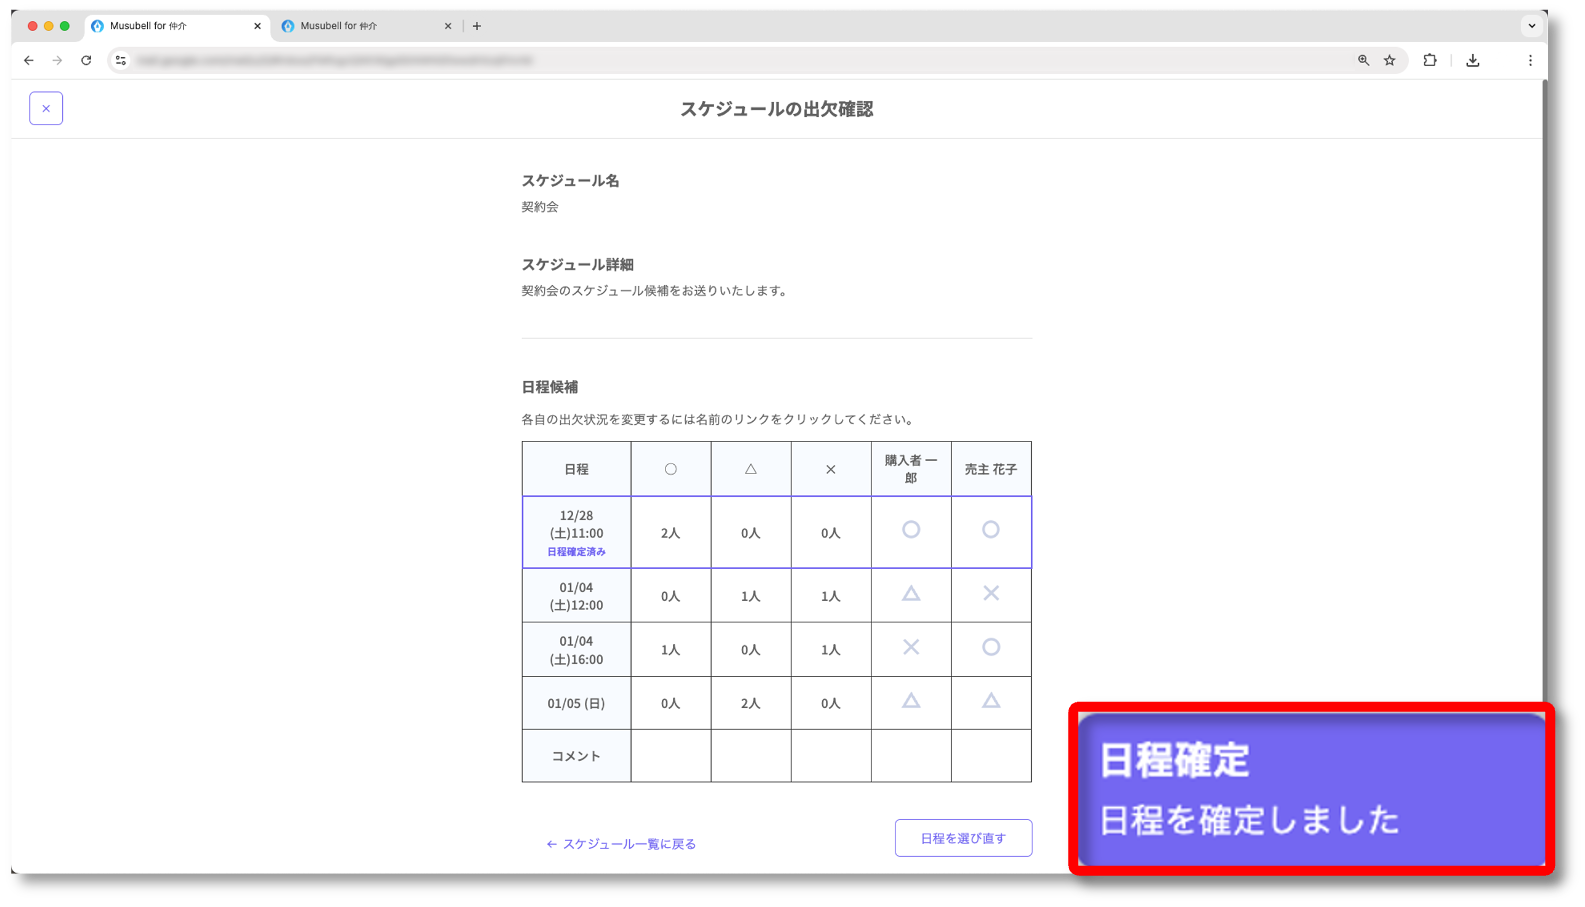This screenshot has height=907, width=1585.
Task: Expand the tab search chevron
Action: click(1531, 26)
